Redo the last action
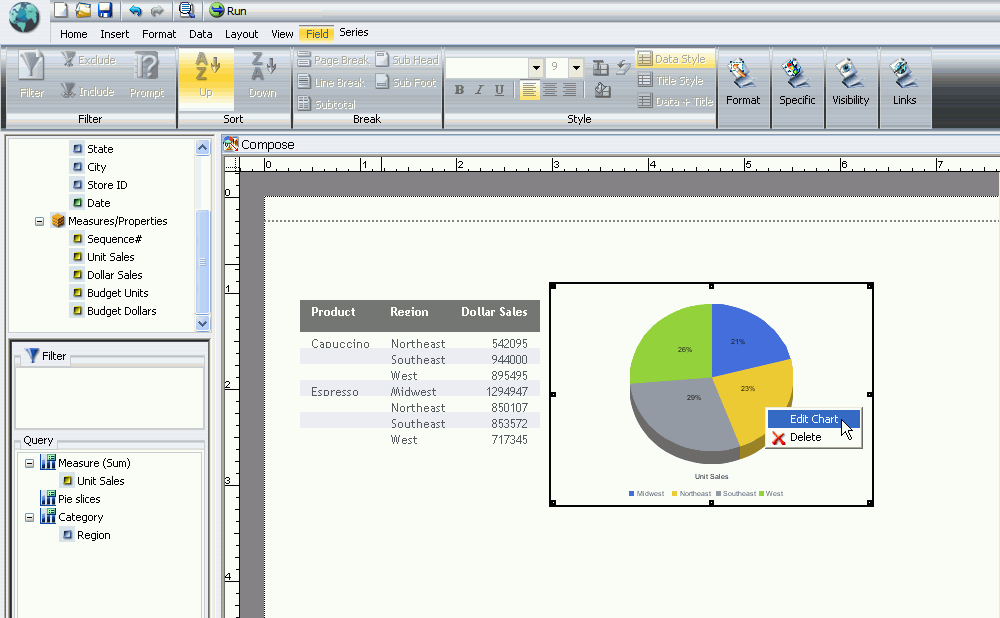Viewport: 1000px width, 618px height. click(x=156, y=11)
